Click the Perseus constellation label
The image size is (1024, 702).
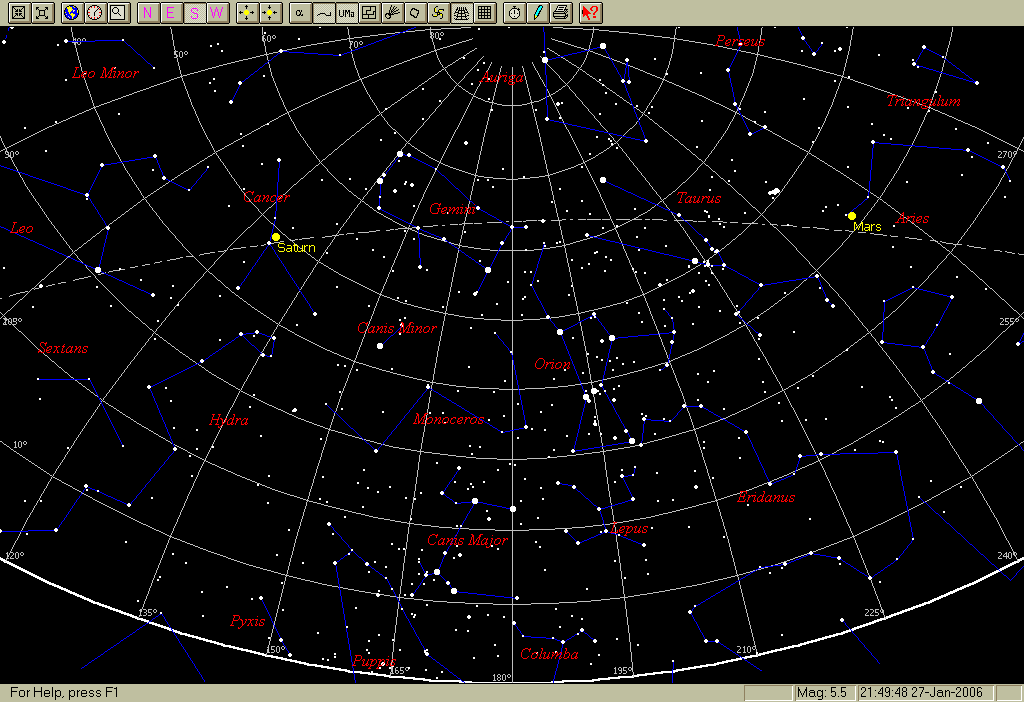coord(740,41)
